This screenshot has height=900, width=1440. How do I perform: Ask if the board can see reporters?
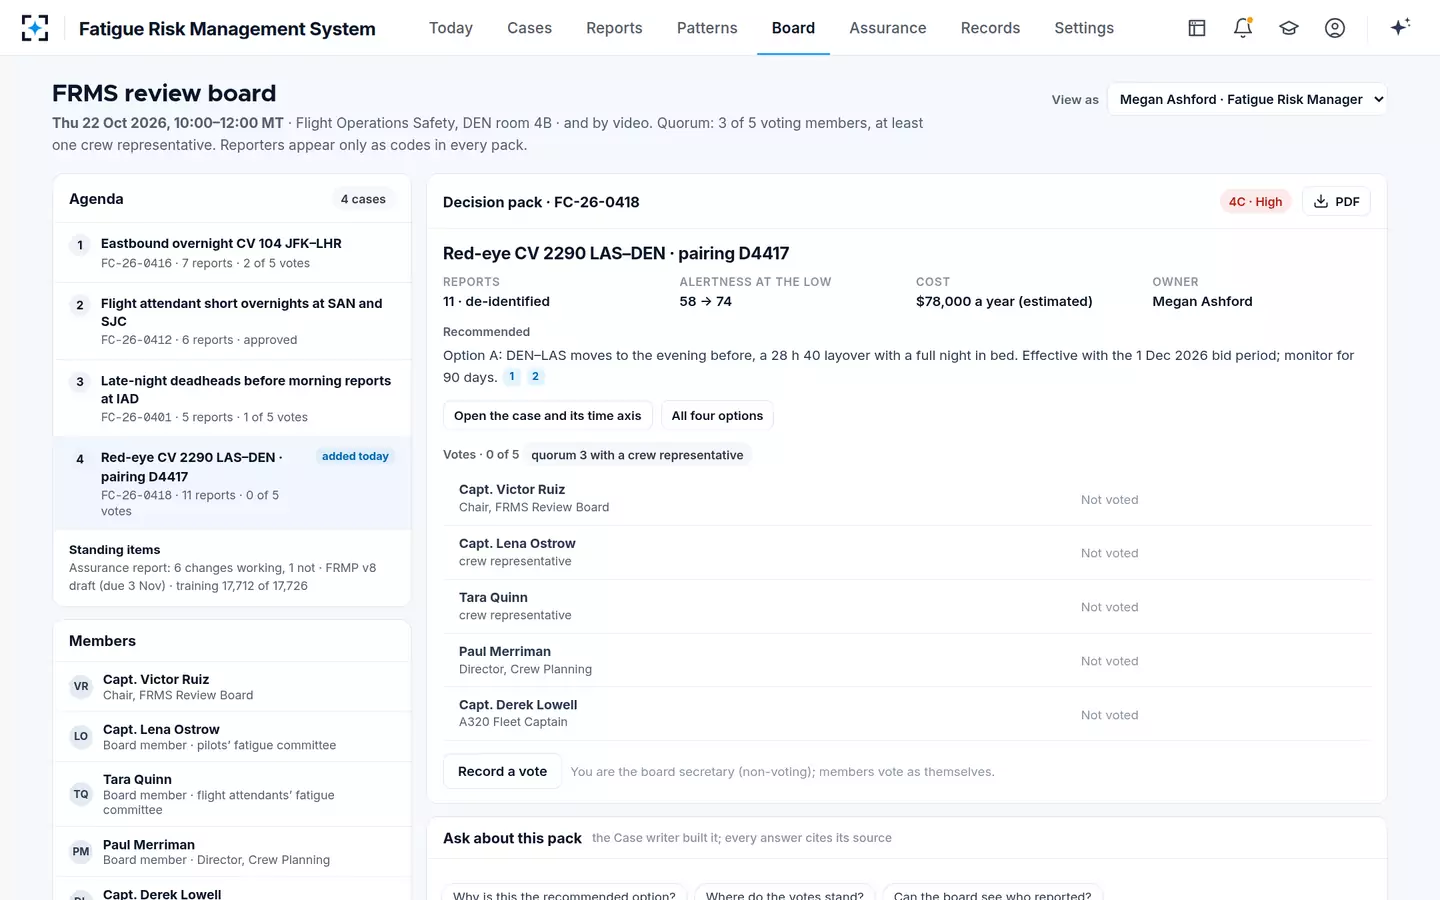(993, 894)
